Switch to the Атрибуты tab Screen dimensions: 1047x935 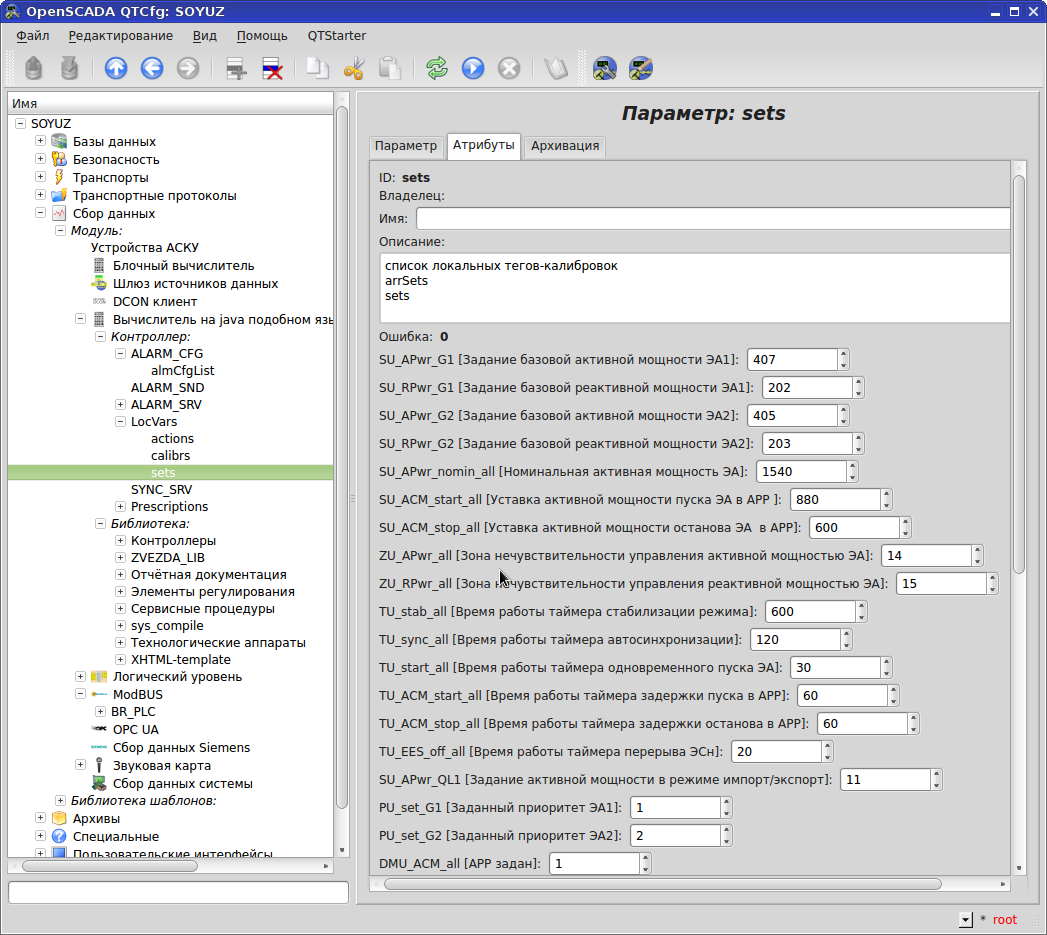[483, 145]
